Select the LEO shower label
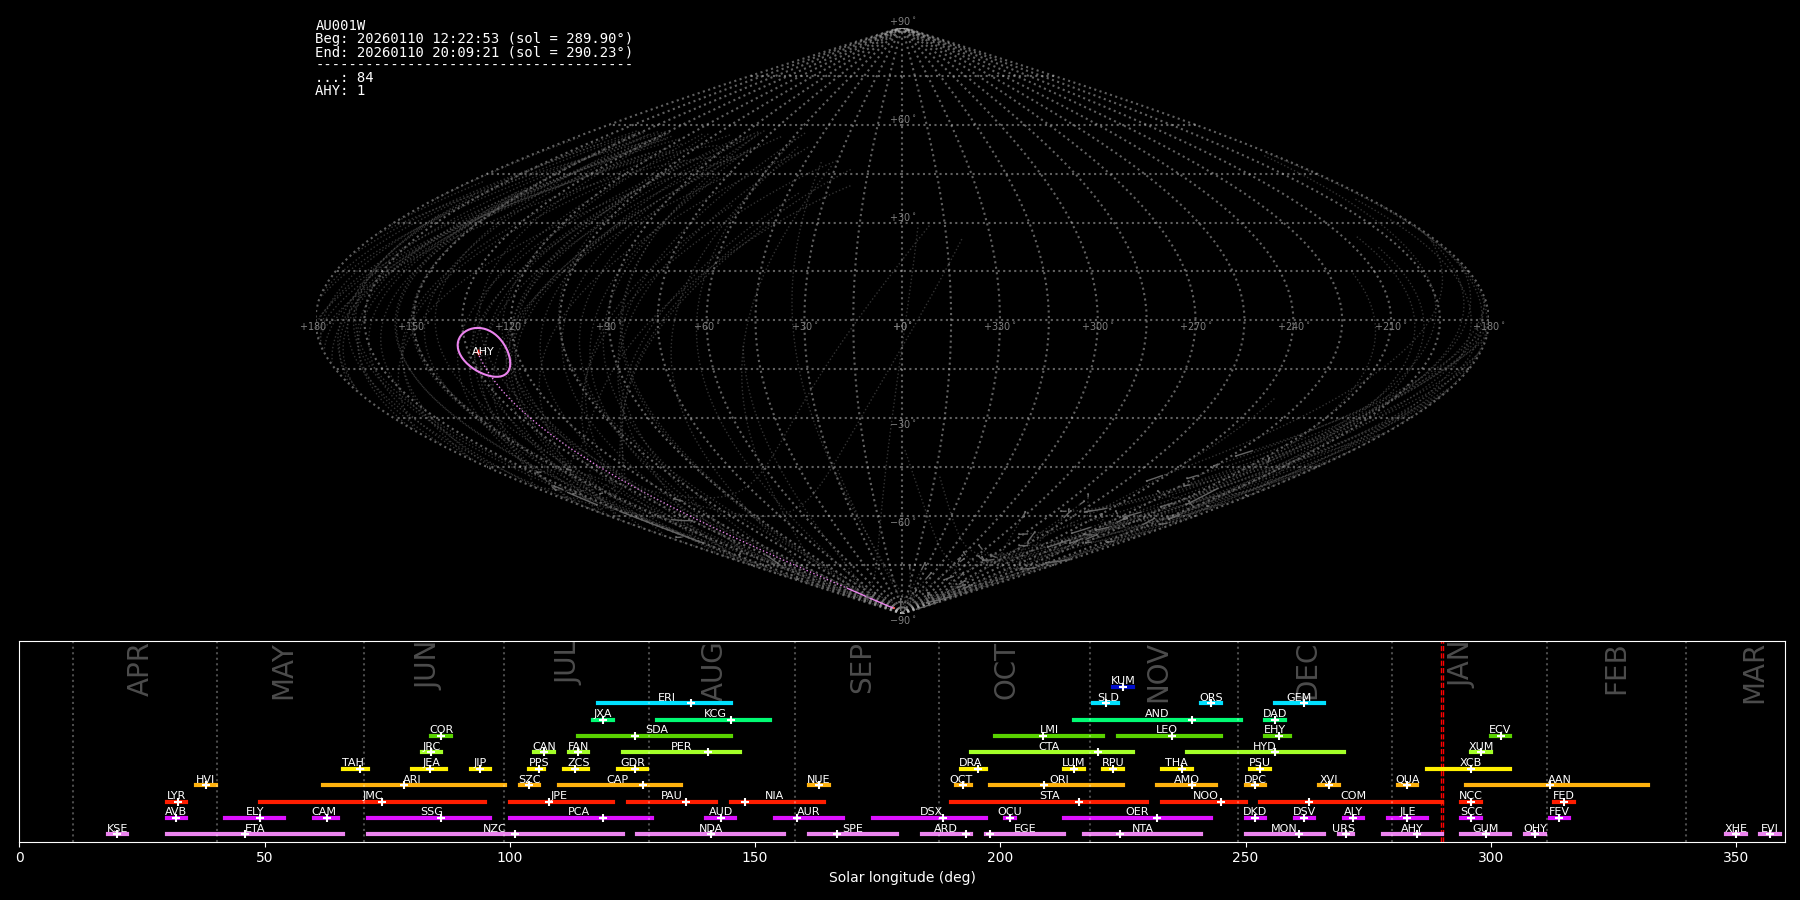The width and height of the screenshot is (1800, 900). 1166,730
